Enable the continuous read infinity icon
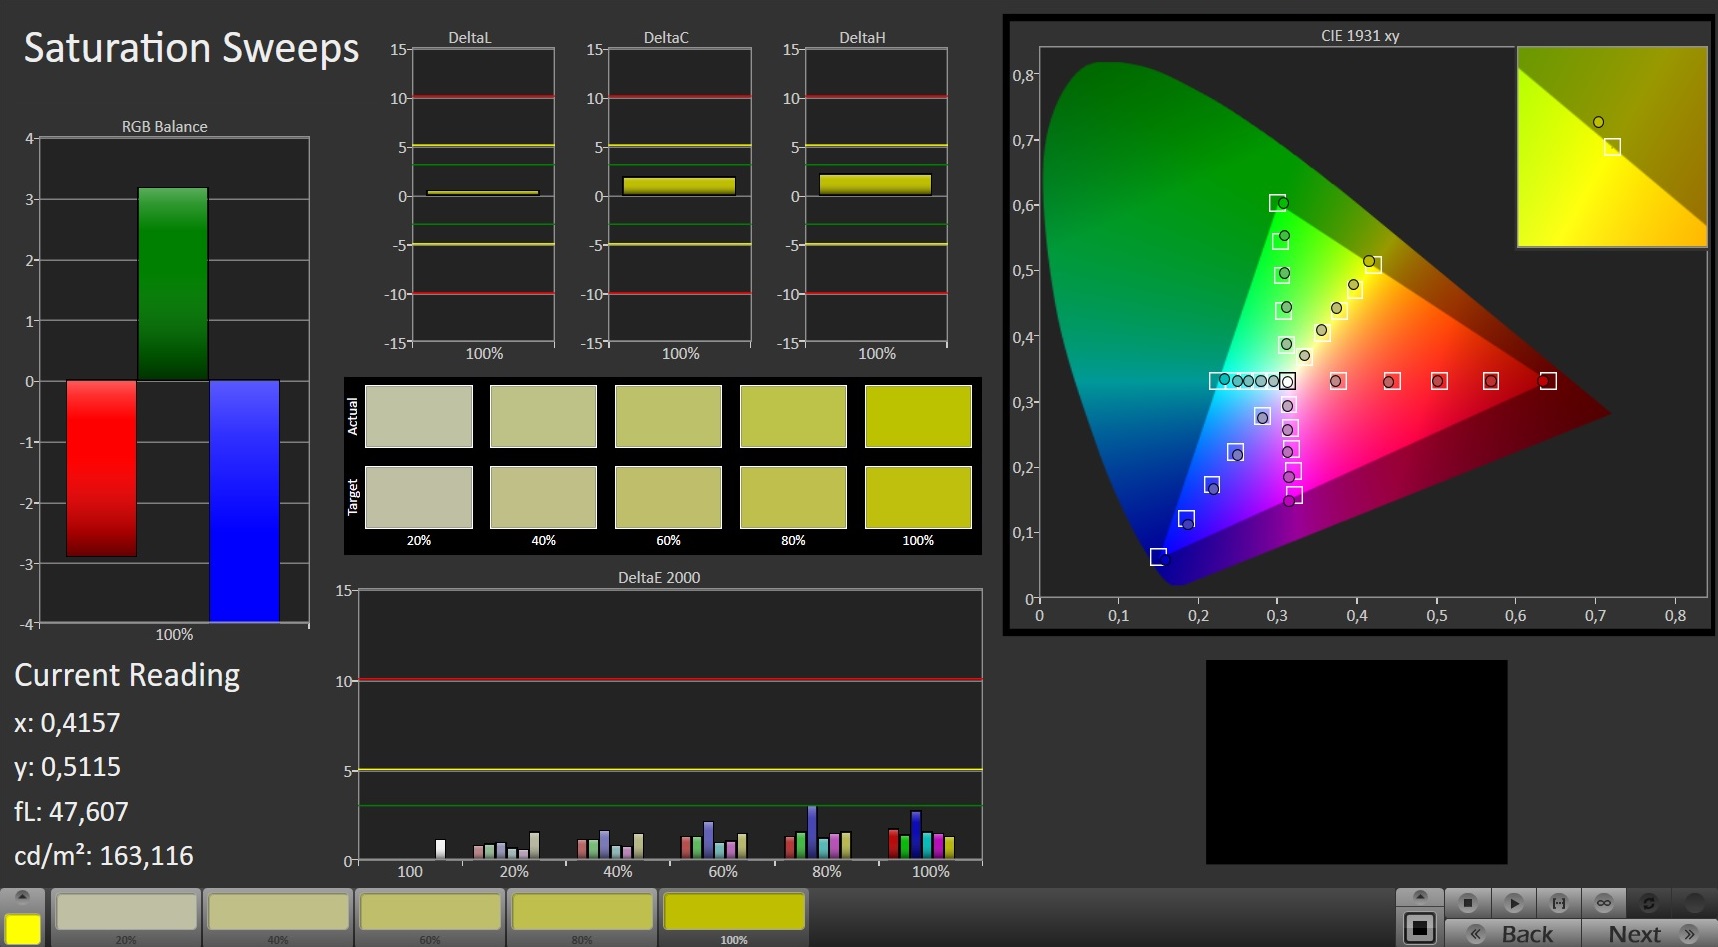The image size is (1718, 947). coord(1603,902)
